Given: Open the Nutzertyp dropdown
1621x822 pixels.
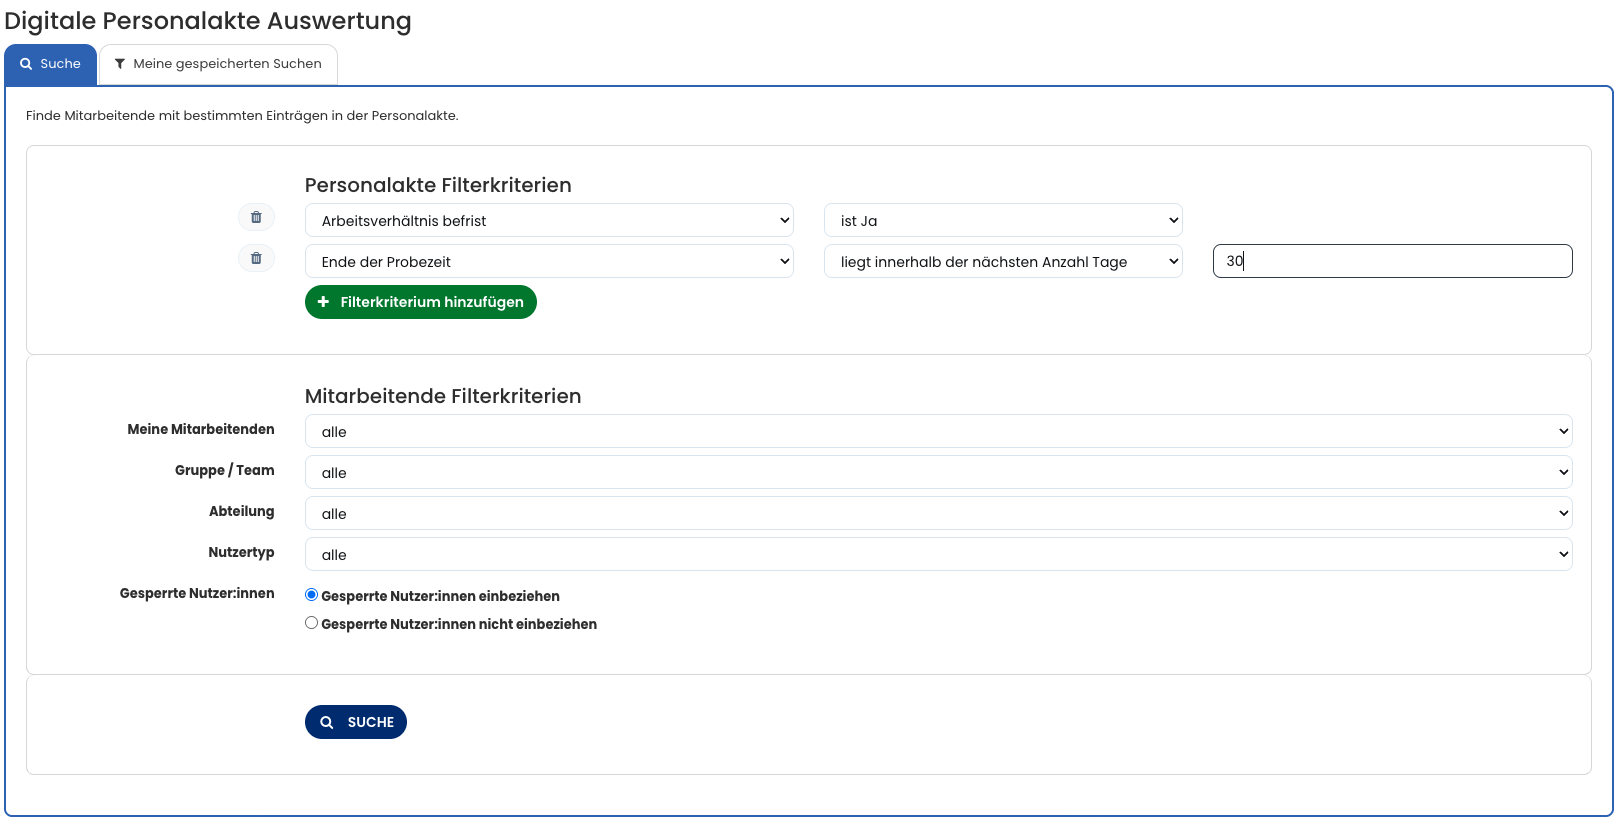Looking at the screenshot, I should coord(937,555).
